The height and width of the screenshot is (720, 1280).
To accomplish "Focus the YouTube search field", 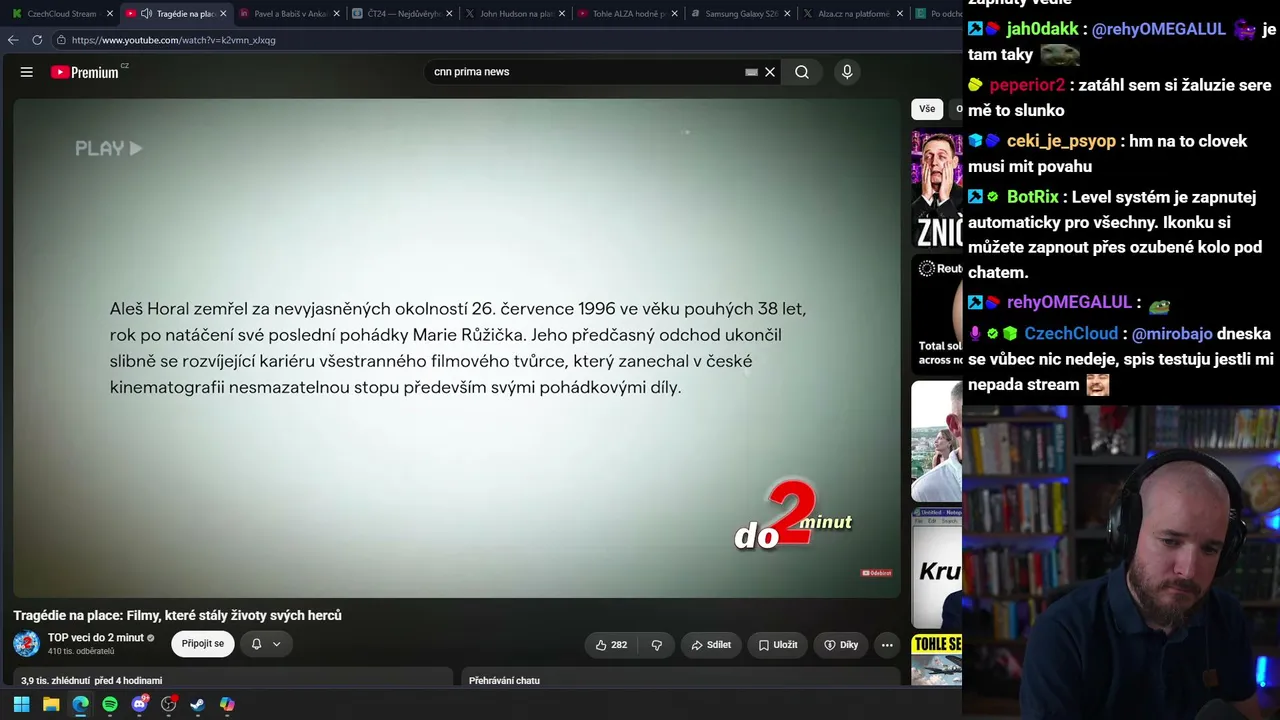I will click(585, 72).
